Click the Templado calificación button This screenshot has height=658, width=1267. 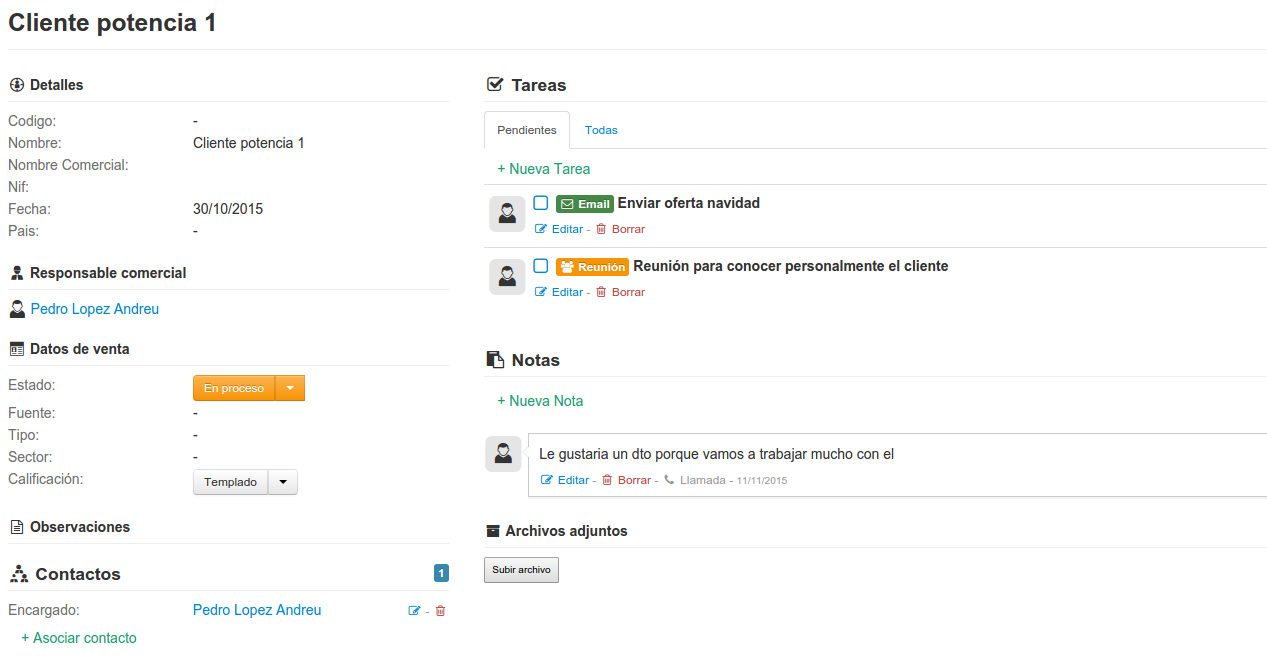231,482
